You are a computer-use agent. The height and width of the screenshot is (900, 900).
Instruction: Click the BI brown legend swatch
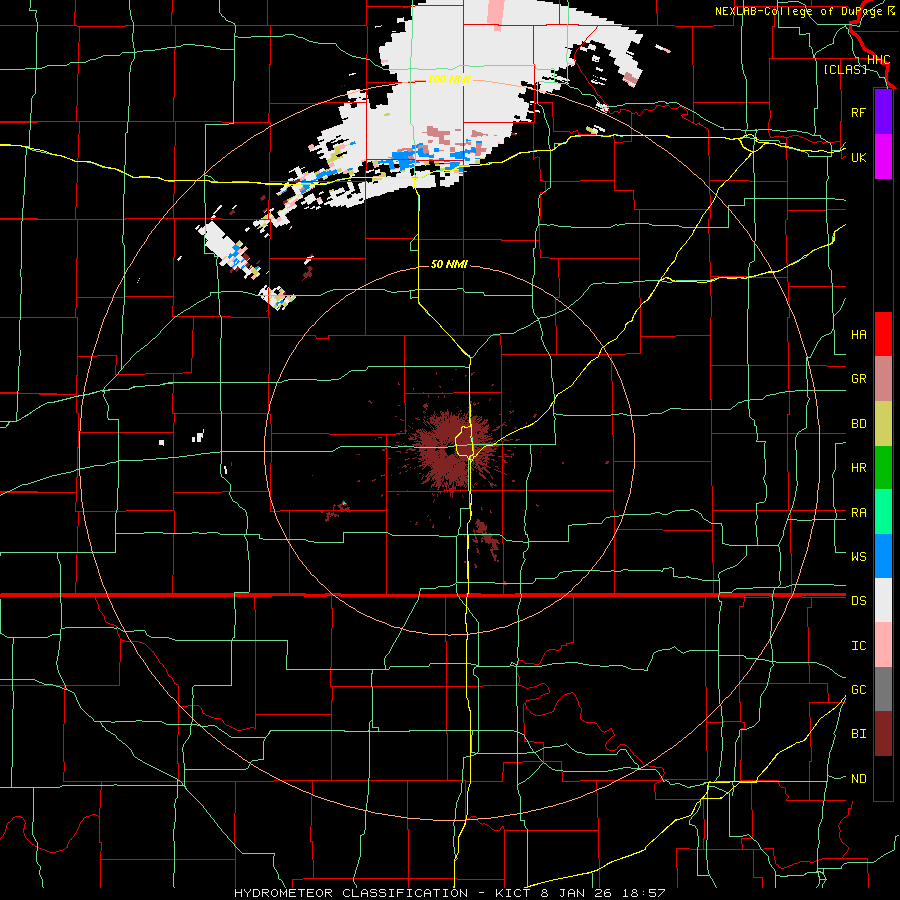pyautogui.click(x=883, y=734)
